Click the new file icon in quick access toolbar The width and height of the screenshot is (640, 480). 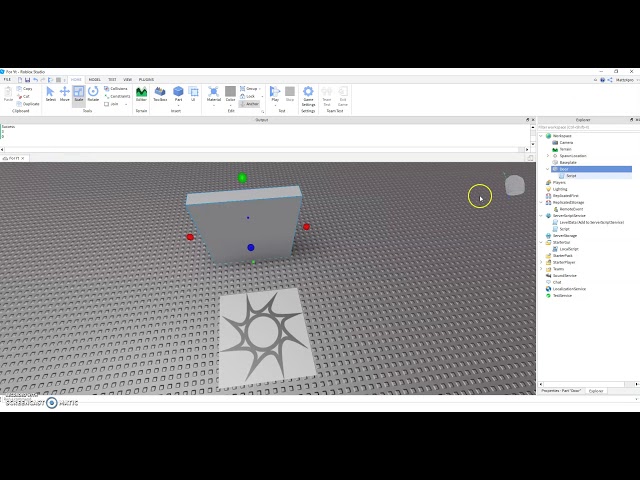(x=20, y=80)
